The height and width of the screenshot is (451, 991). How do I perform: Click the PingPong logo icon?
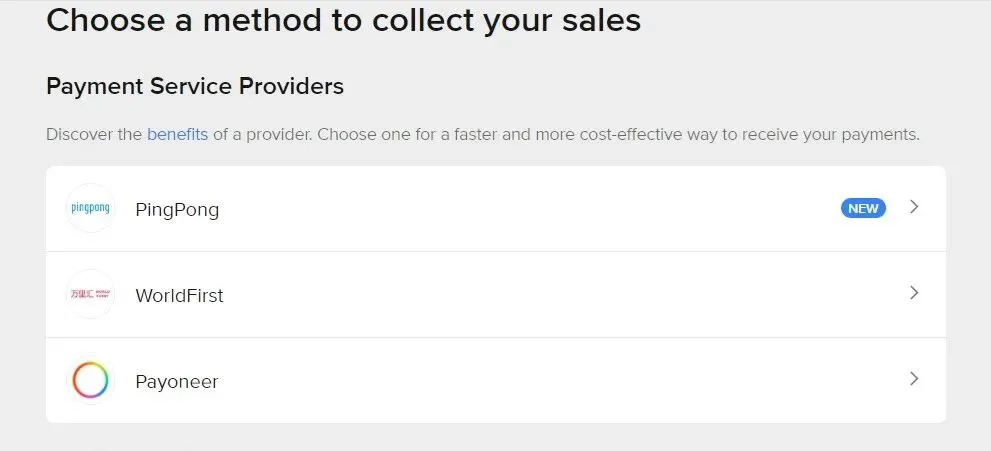pyautogui.click(x=90, y=208)
